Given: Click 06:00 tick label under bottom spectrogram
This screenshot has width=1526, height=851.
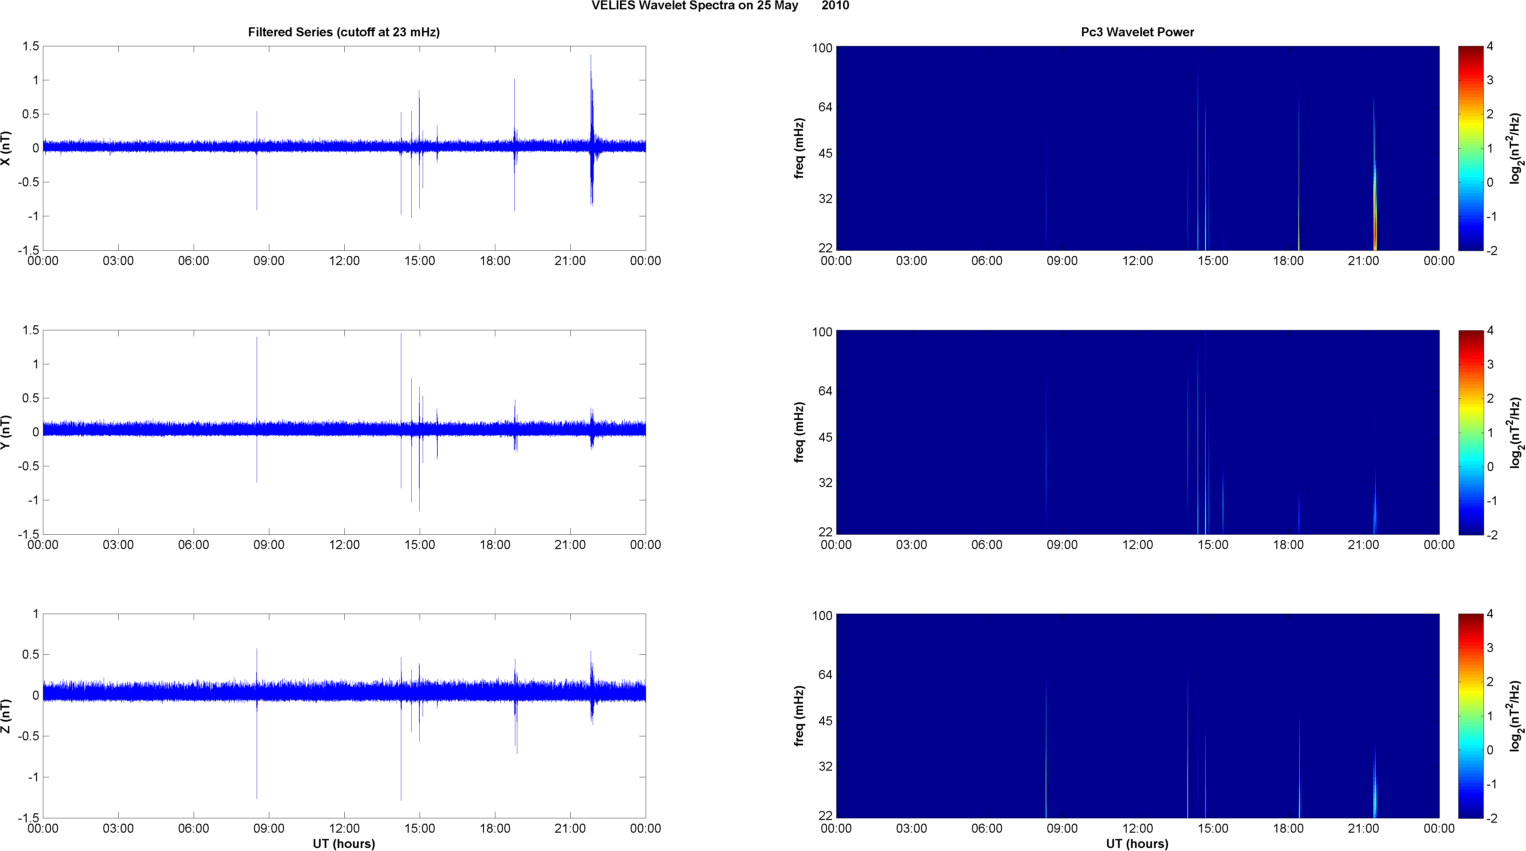Looking at the screenshot, I should tap(987, 828).
